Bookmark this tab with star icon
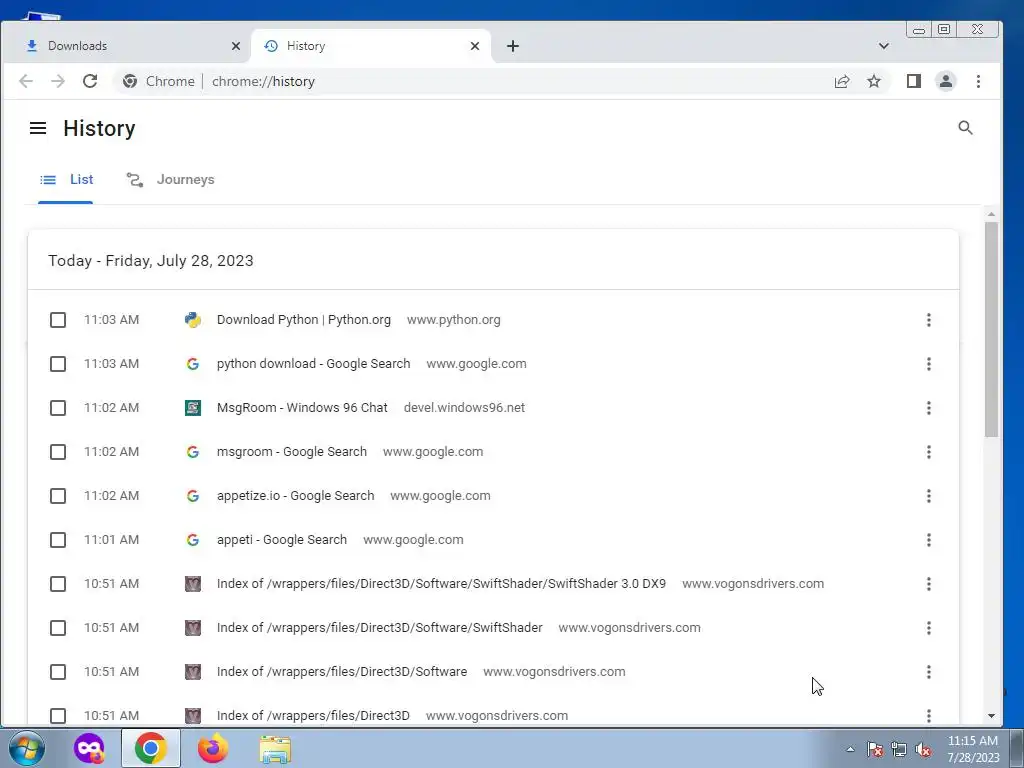1024x768 pixels. [x=874, y=81]
